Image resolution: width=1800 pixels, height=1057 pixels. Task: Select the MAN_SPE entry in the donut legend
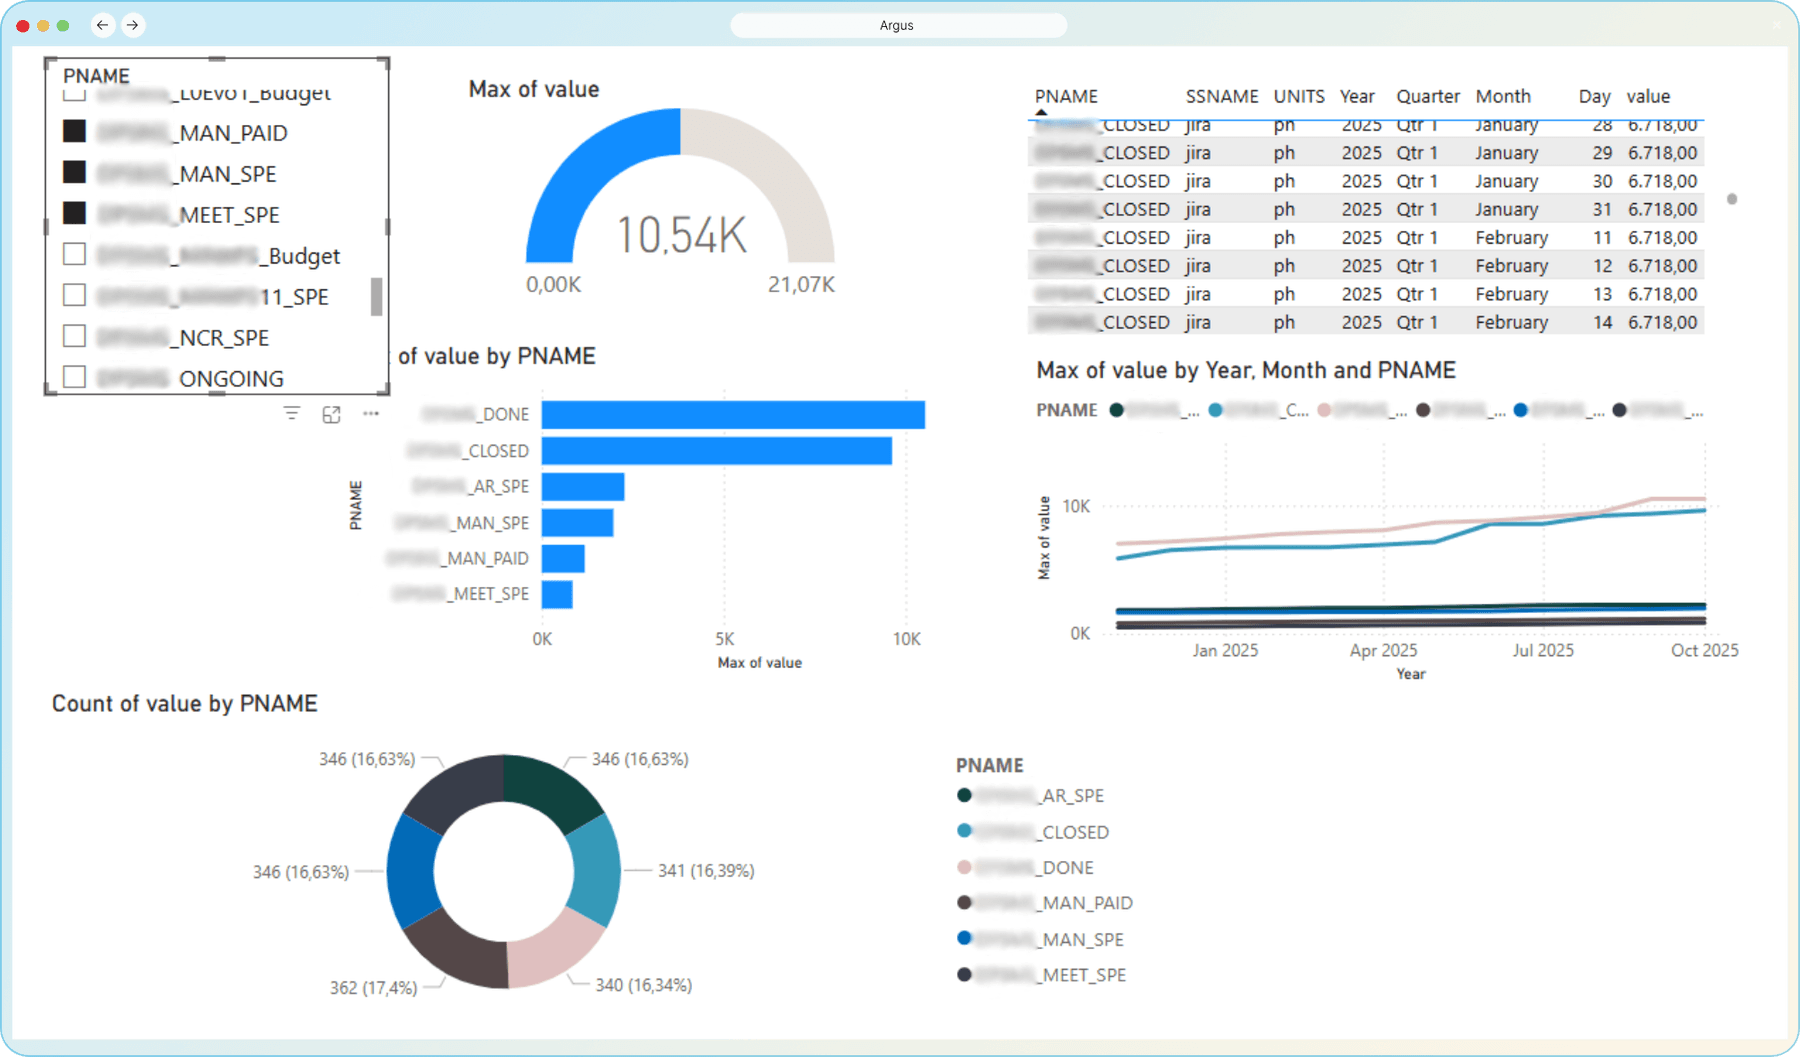coord(1082,939)
